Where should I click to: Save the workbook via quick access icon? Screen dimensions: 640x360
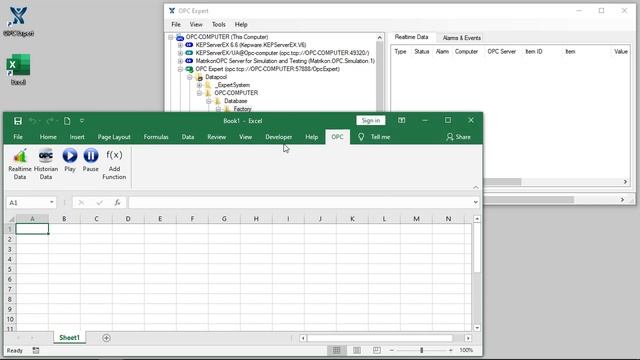pos(18,121)
